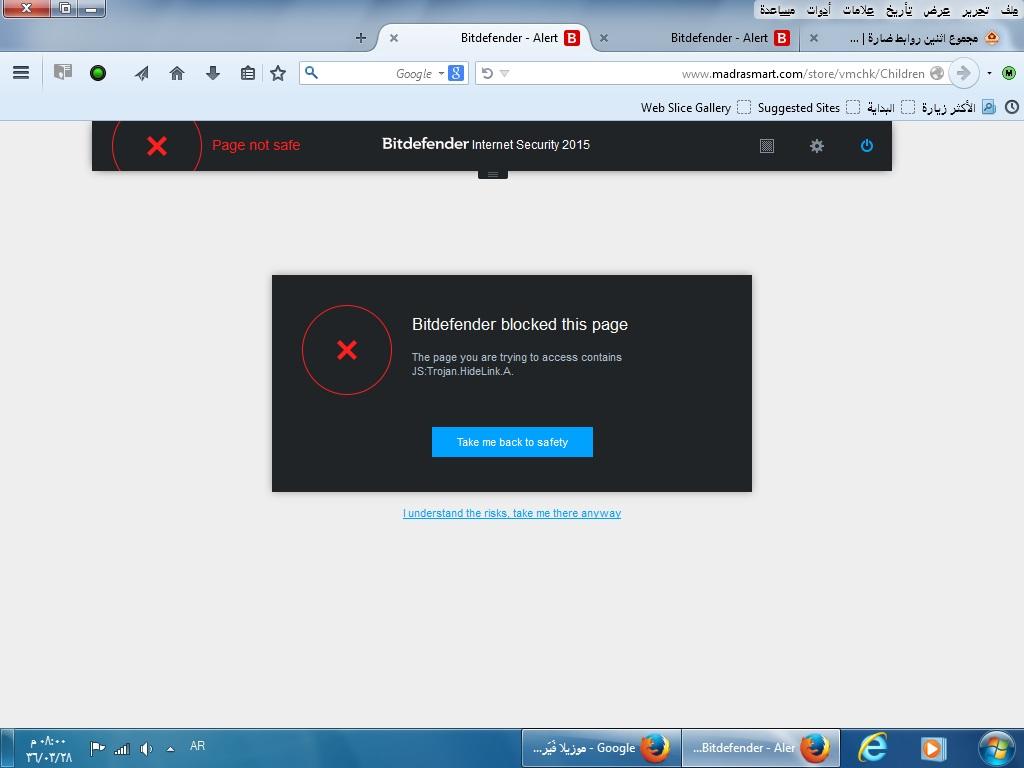Screen dimensions: 1024x768
Task: Click the taskbar clock and date
Action: point(48,750)
